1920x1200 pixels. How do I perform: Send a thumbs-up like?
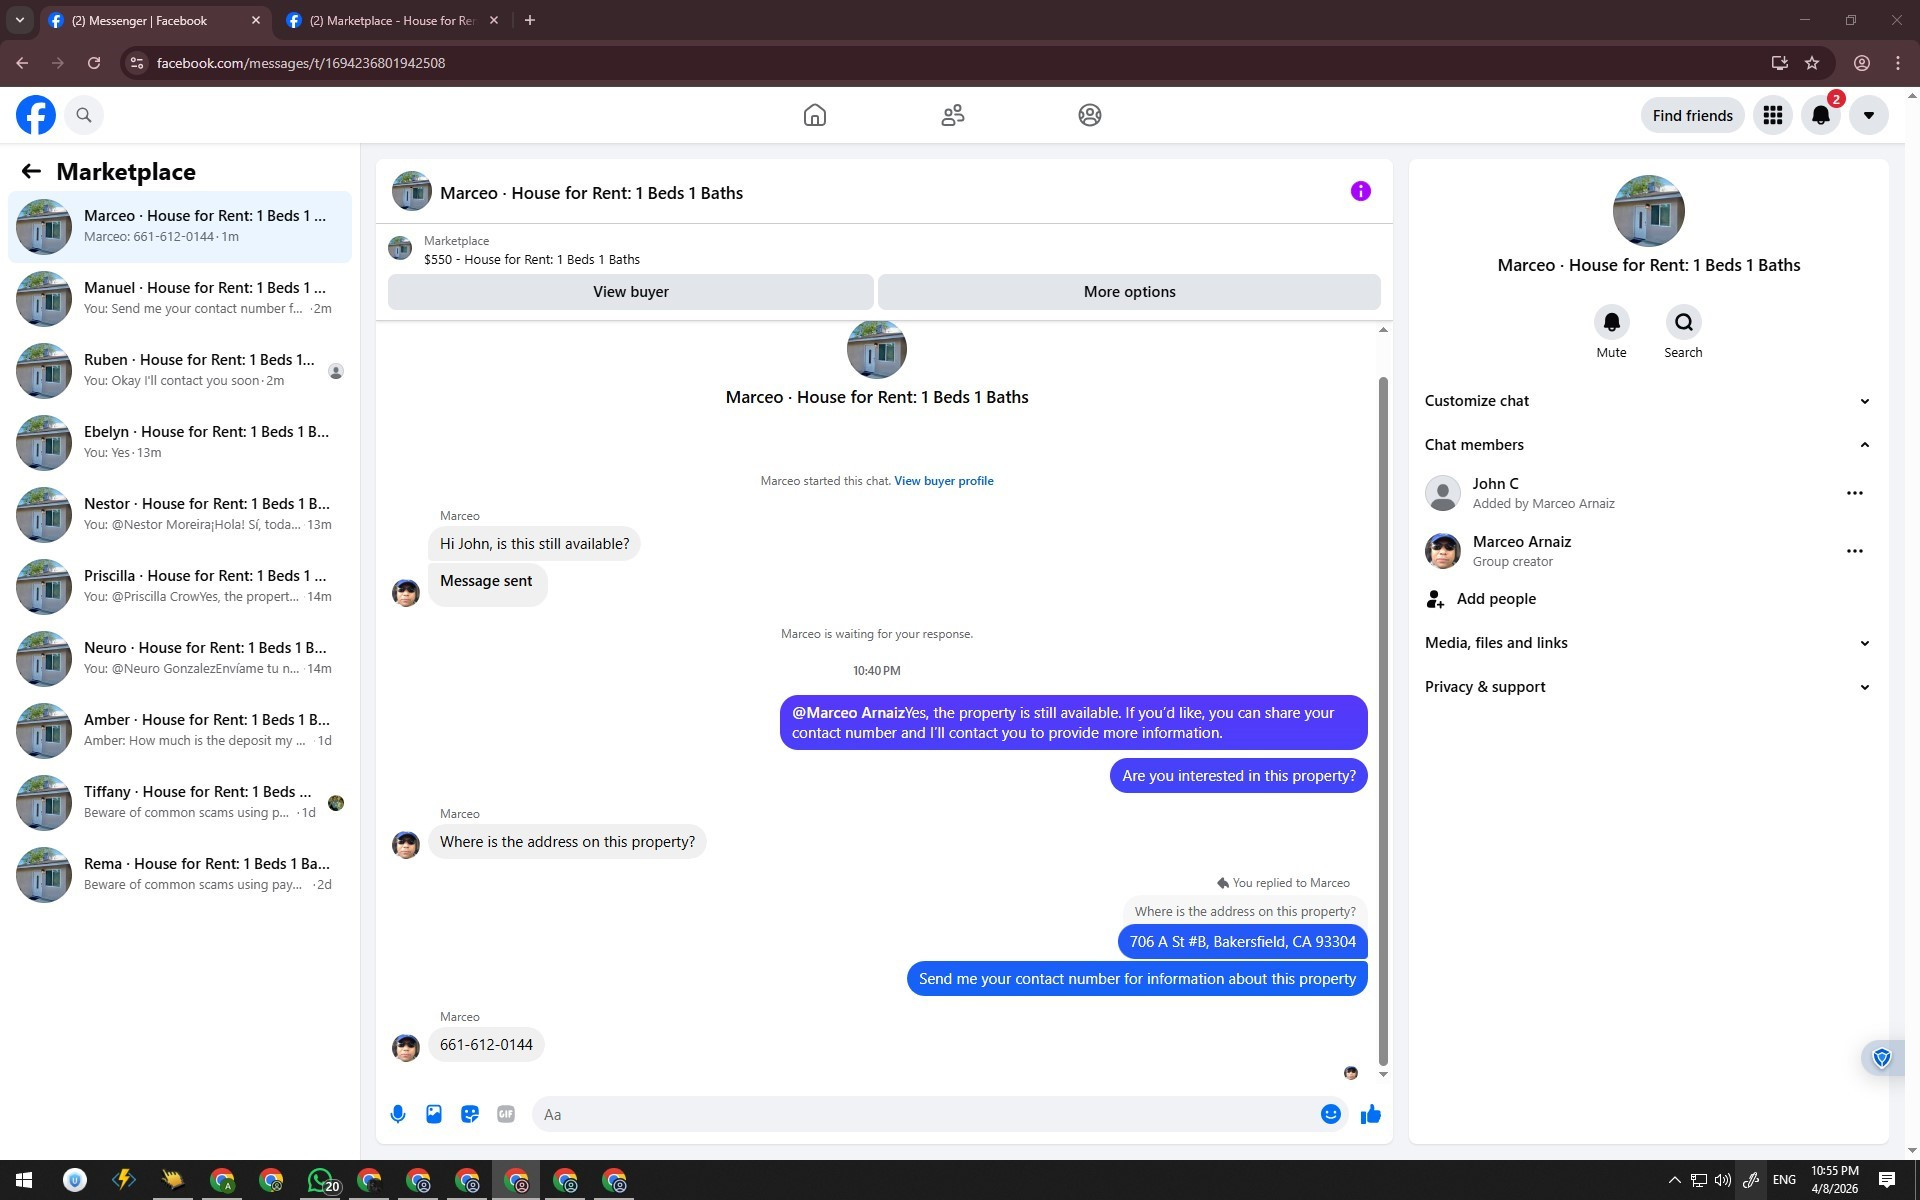pyautogui.click(x=1370, y=1114)
